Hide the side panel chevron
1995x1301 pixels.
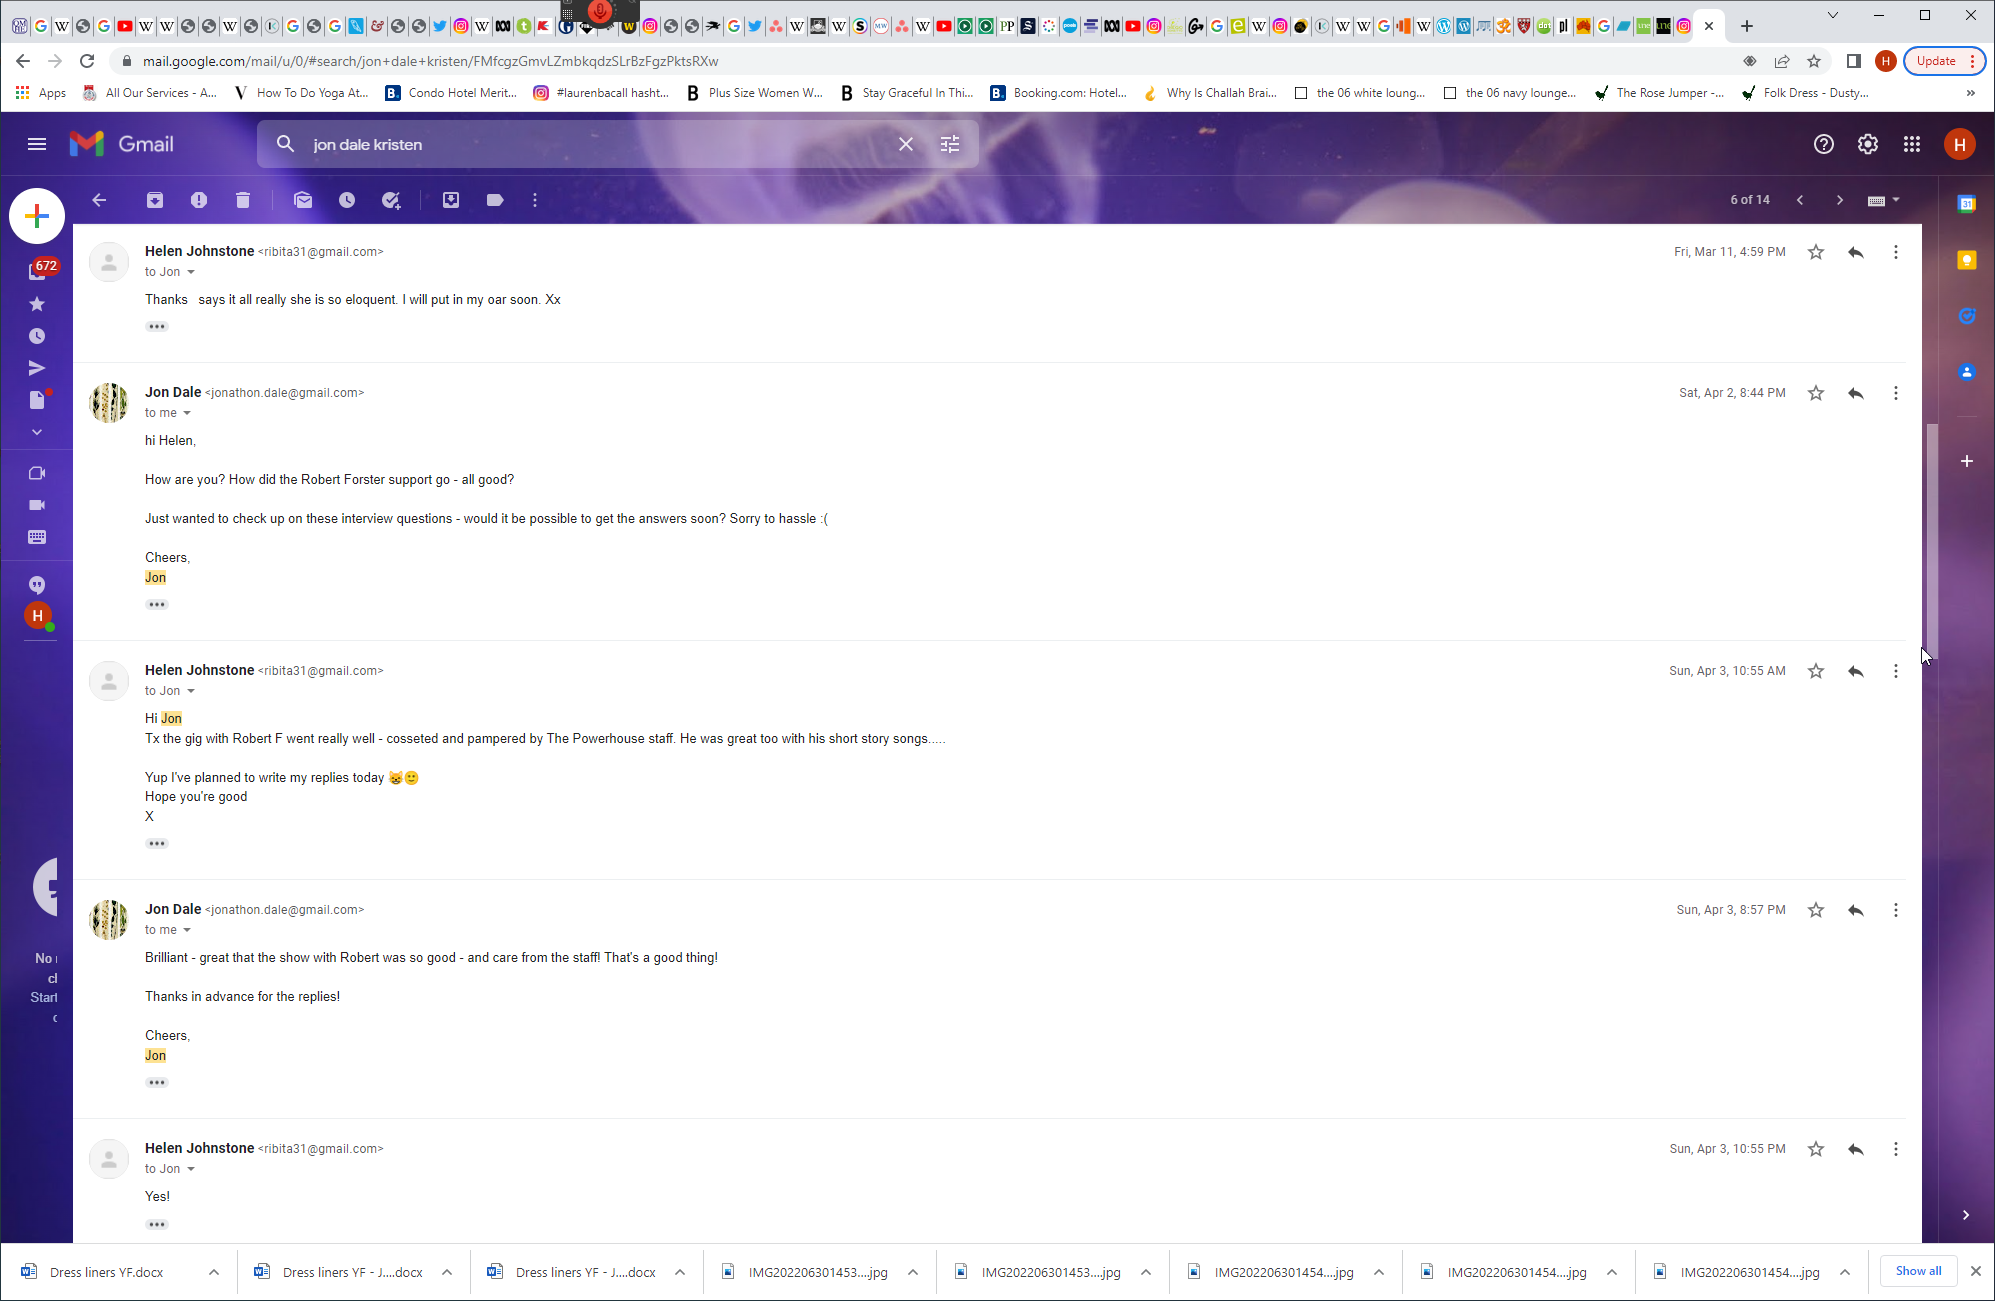click(1966, 1215)
